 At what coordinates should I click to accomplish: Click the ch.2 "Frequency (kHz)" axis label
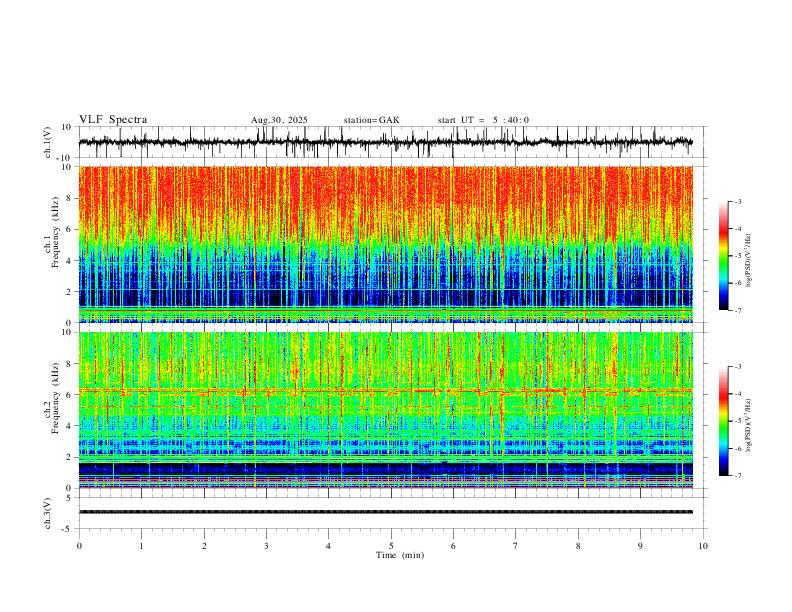[56, 398]
